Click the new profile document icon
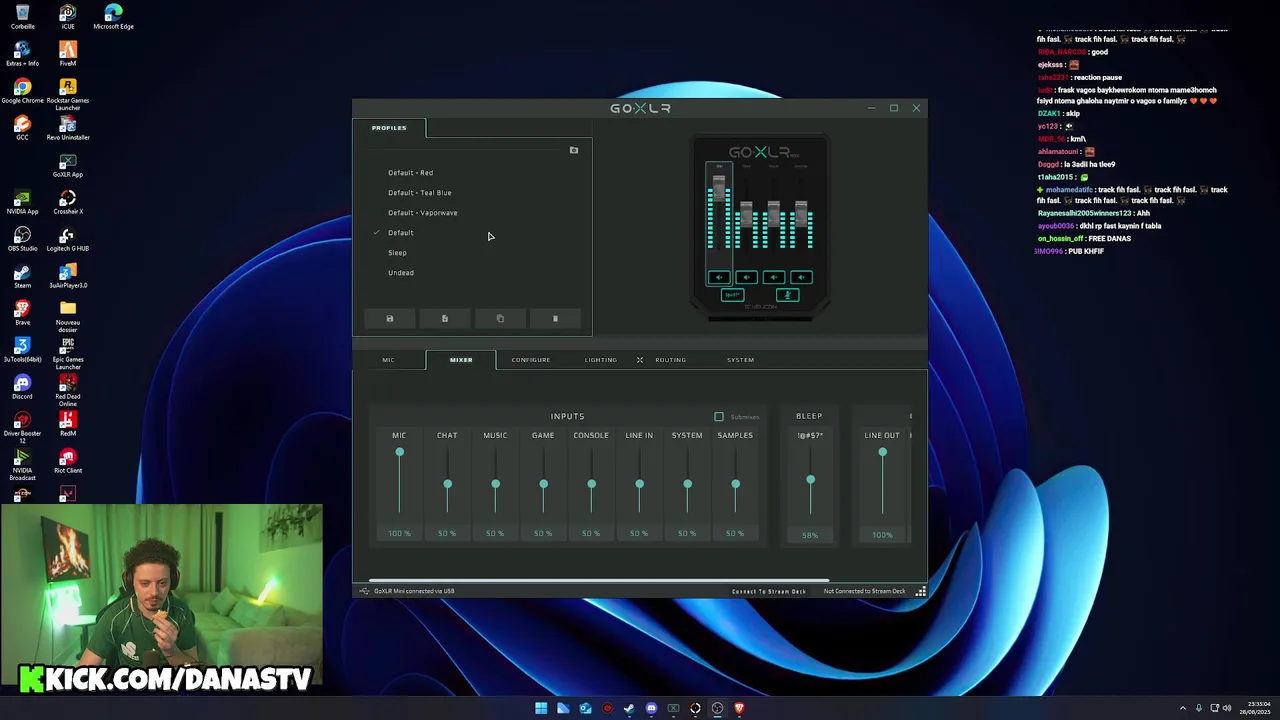The width and height of the screenshot is (1280, 720). (x=445, y=319)
